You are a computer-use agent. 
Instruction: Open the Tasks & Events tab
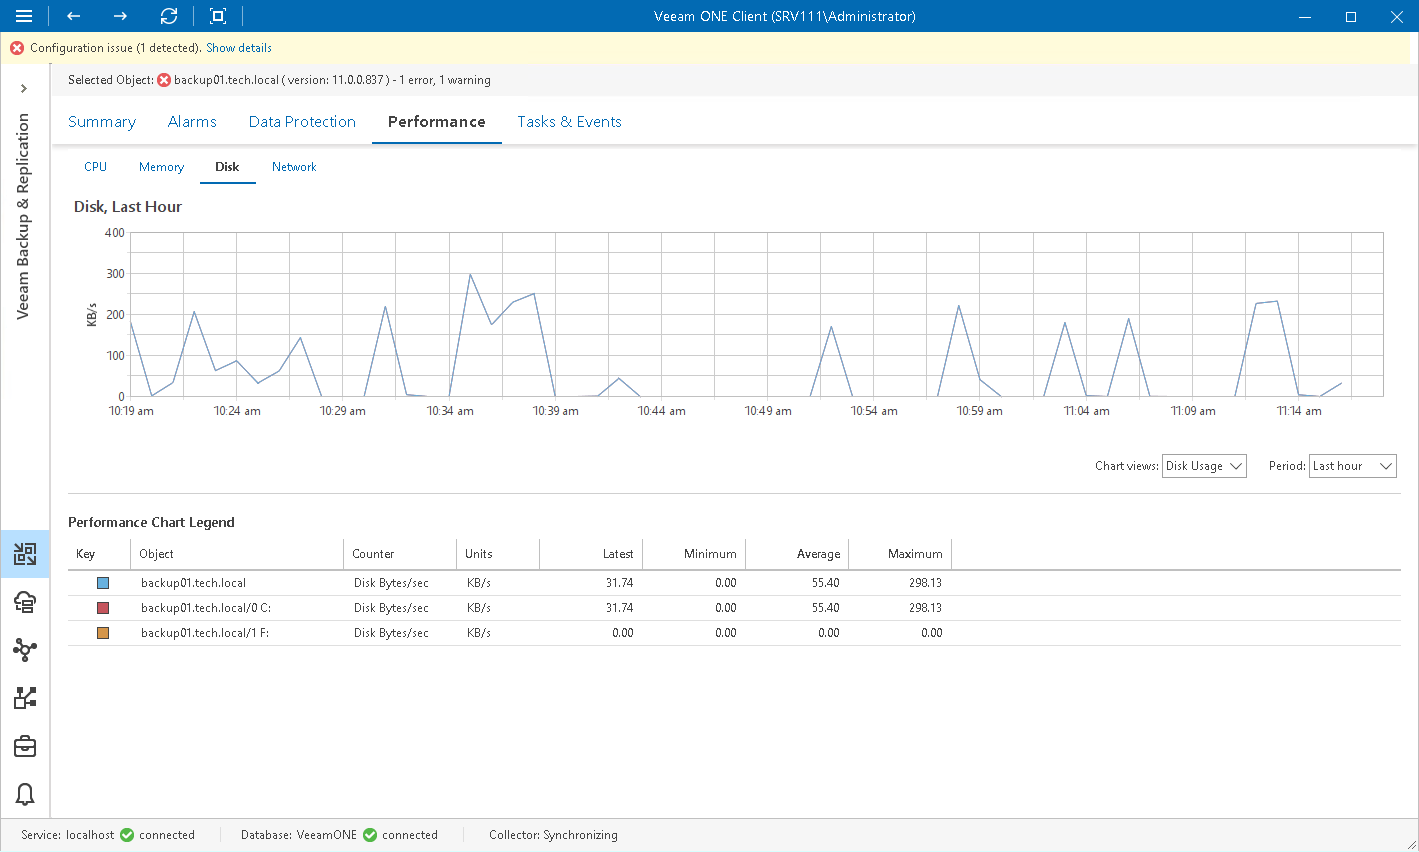pos(569,122)
